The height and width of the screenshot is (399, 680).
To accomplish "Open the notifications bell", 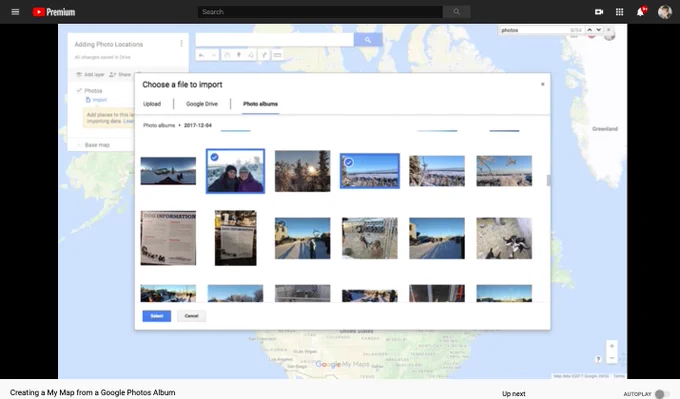I will [x=640, y=12].
